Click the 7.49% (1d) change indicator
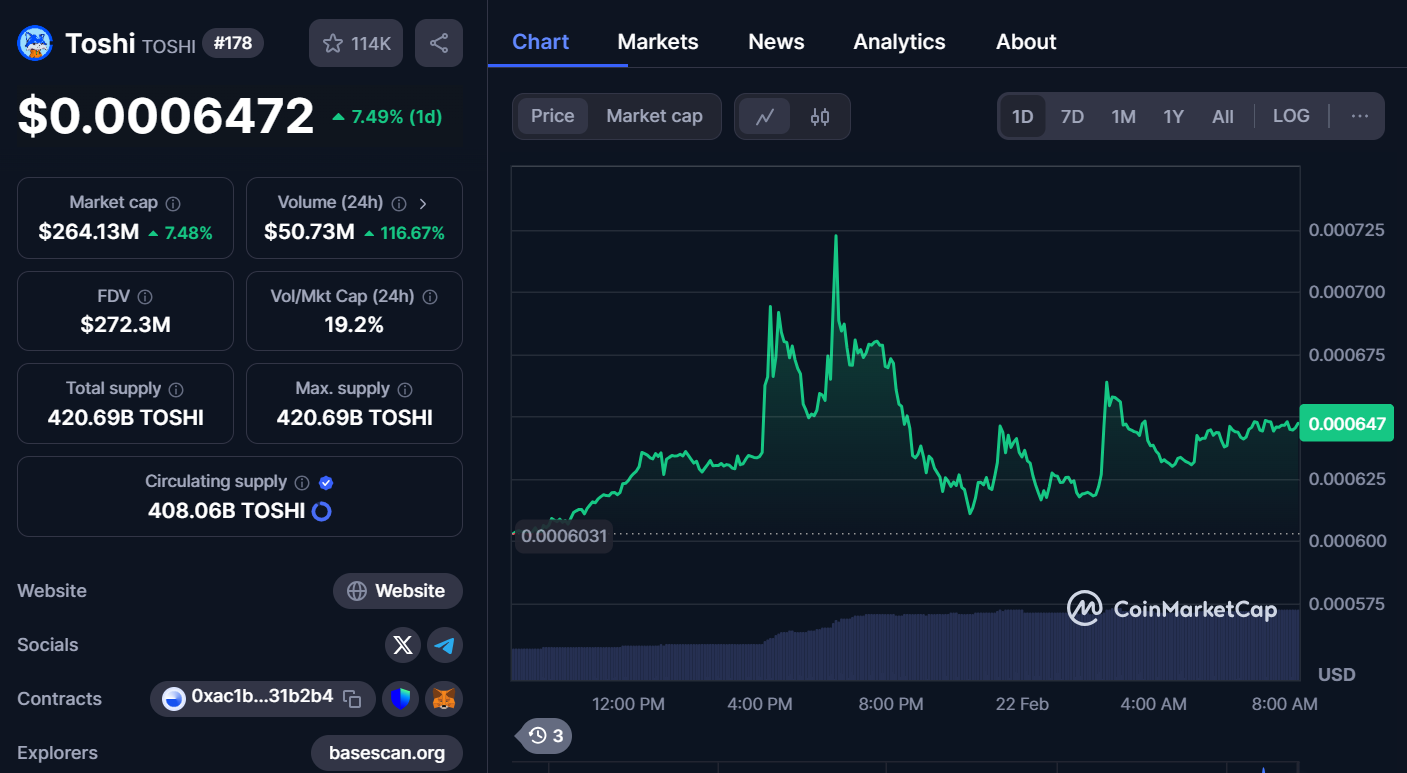Image resolution: width=1407 pixels, height=773 pixels. click(387, 117)
